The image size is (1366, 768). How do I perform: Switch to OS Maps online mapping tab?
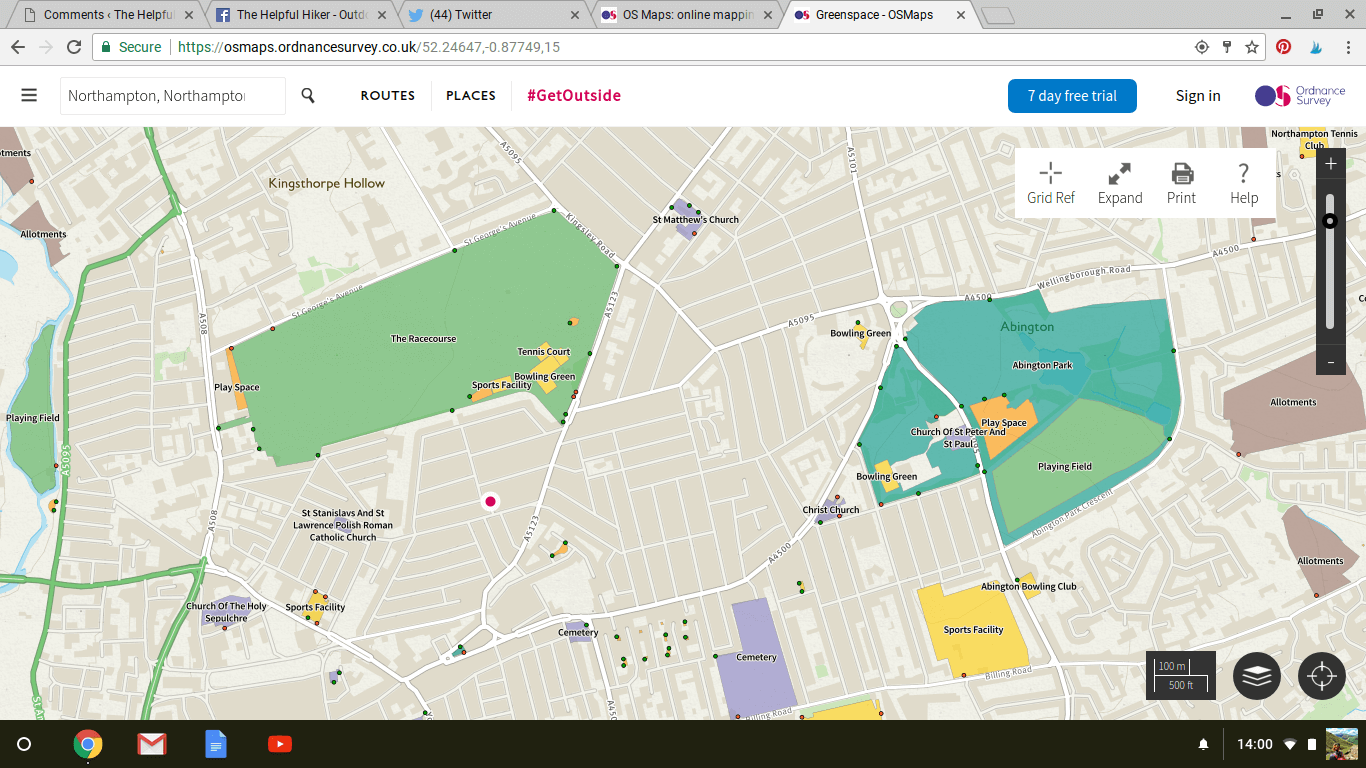(x=686, y=15)
